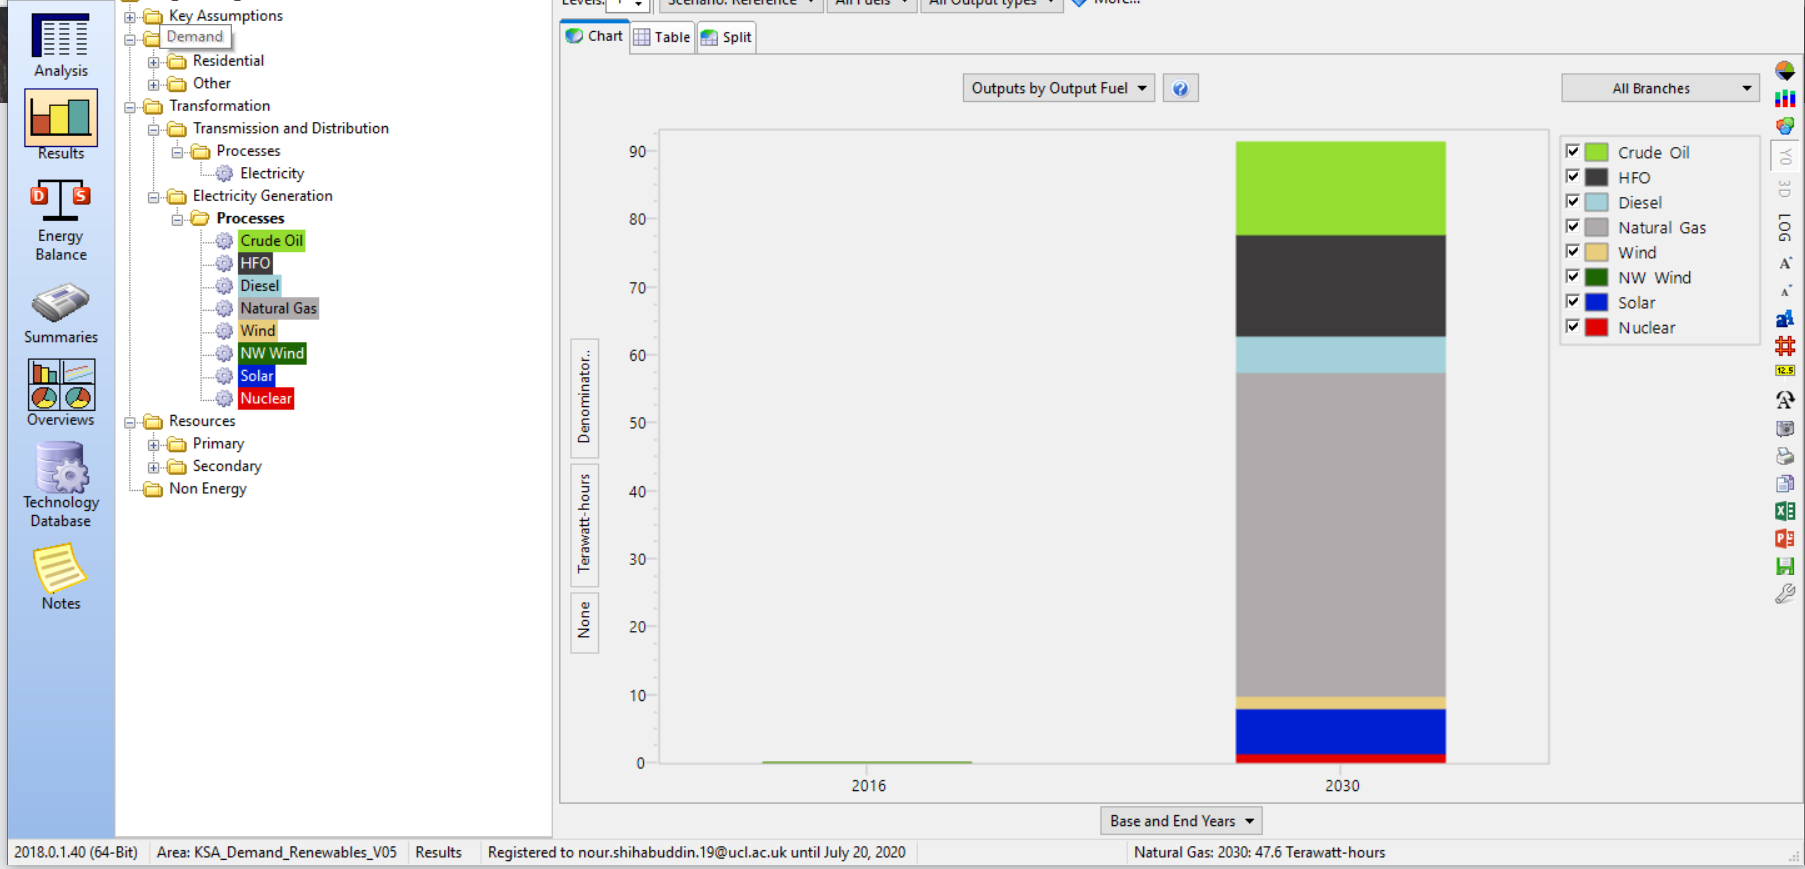Show data labels with 12.5 icon
Screen dimensions: 1805x869
[1785, 371]
